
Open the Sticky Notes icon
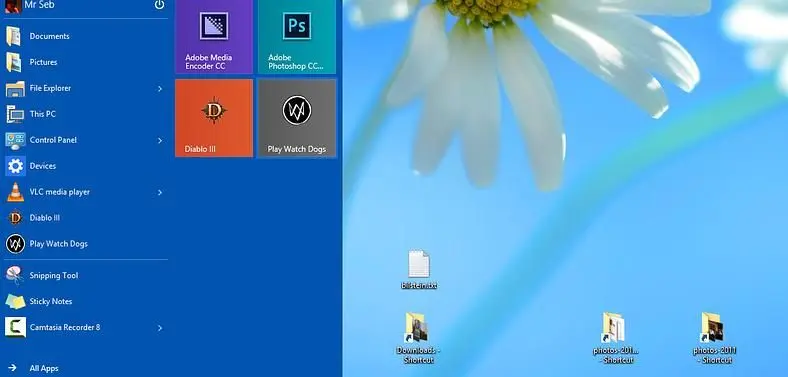tap(15, 301)
